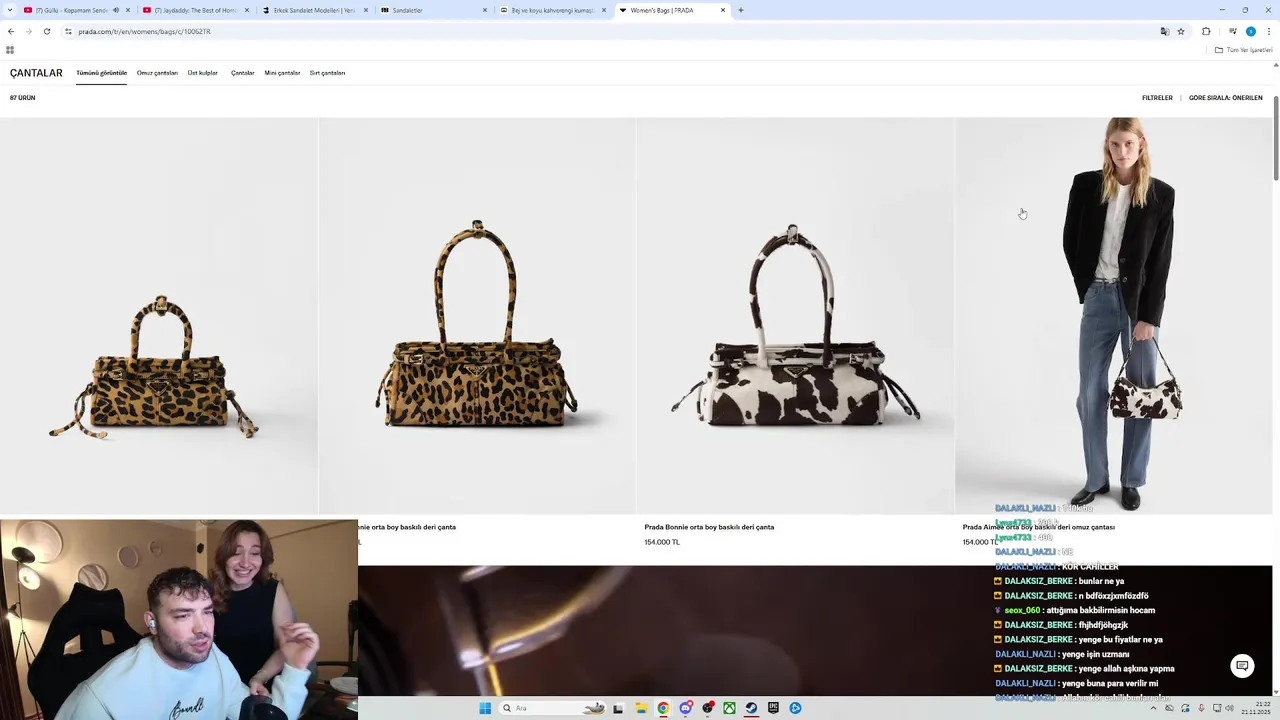Open Discord from the taskbar
1280x720 pixels.
[686, 708]
